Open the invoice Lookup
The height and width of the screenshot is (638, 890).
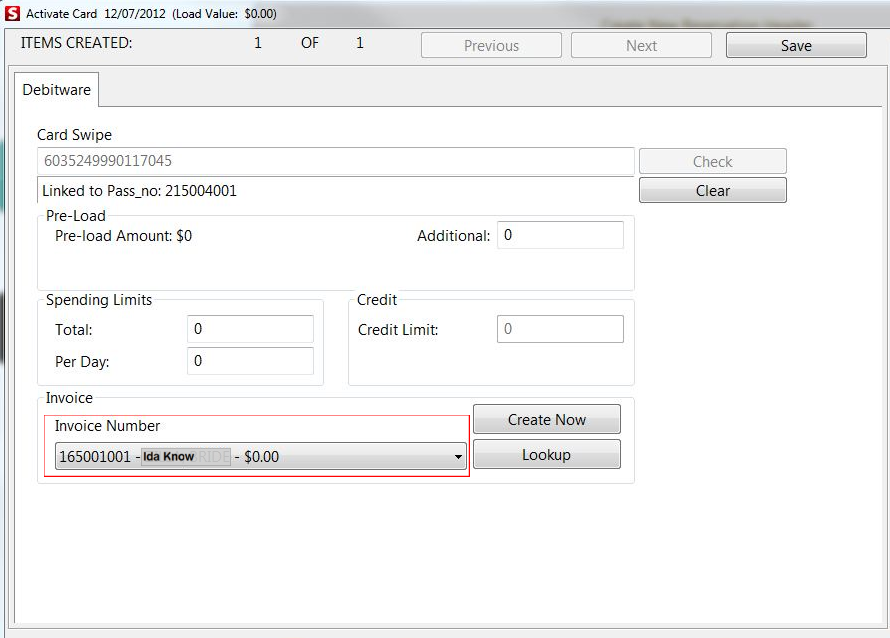coord(546,454)
